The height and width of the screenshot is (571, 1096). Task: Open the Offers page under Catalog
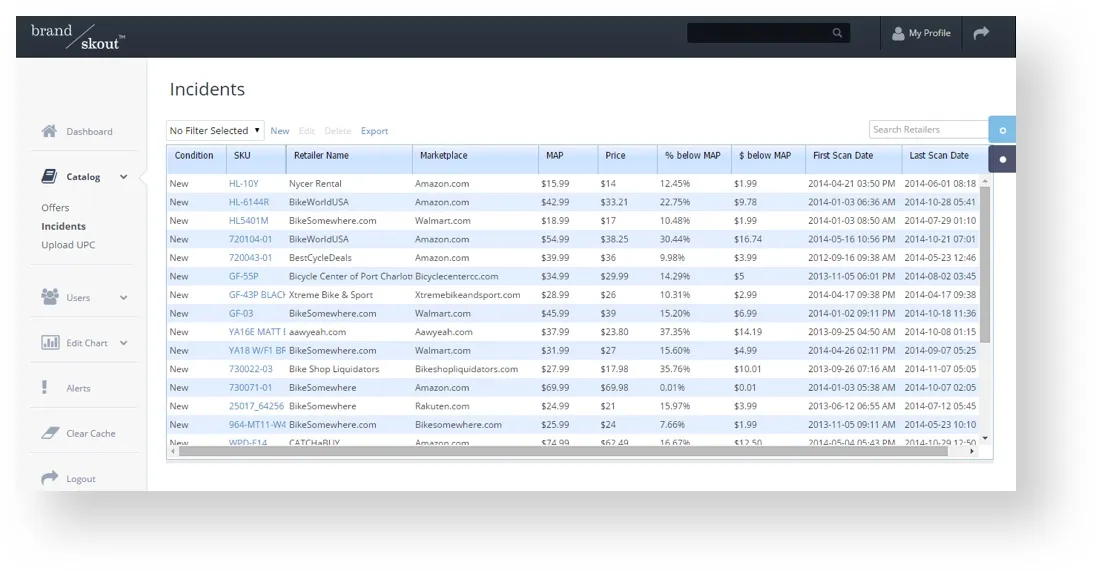55,208
